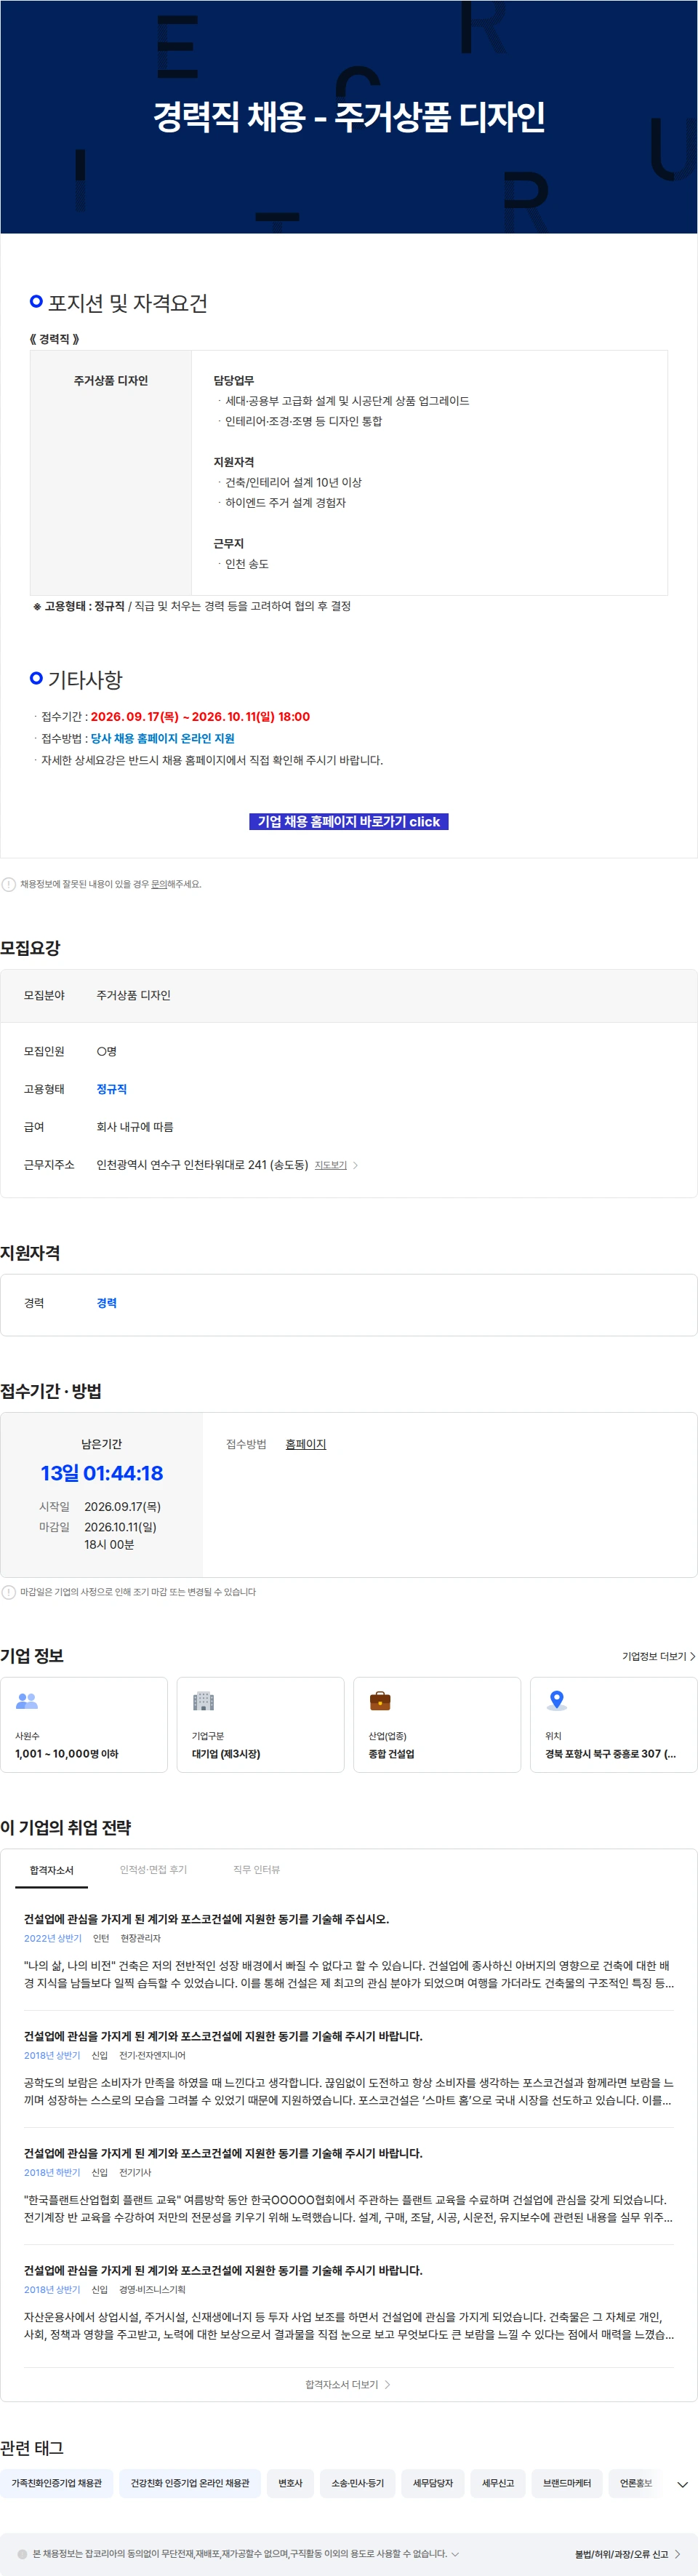
Task: Open the 지도보기 map link
Action: click(x=330, y=1165)
